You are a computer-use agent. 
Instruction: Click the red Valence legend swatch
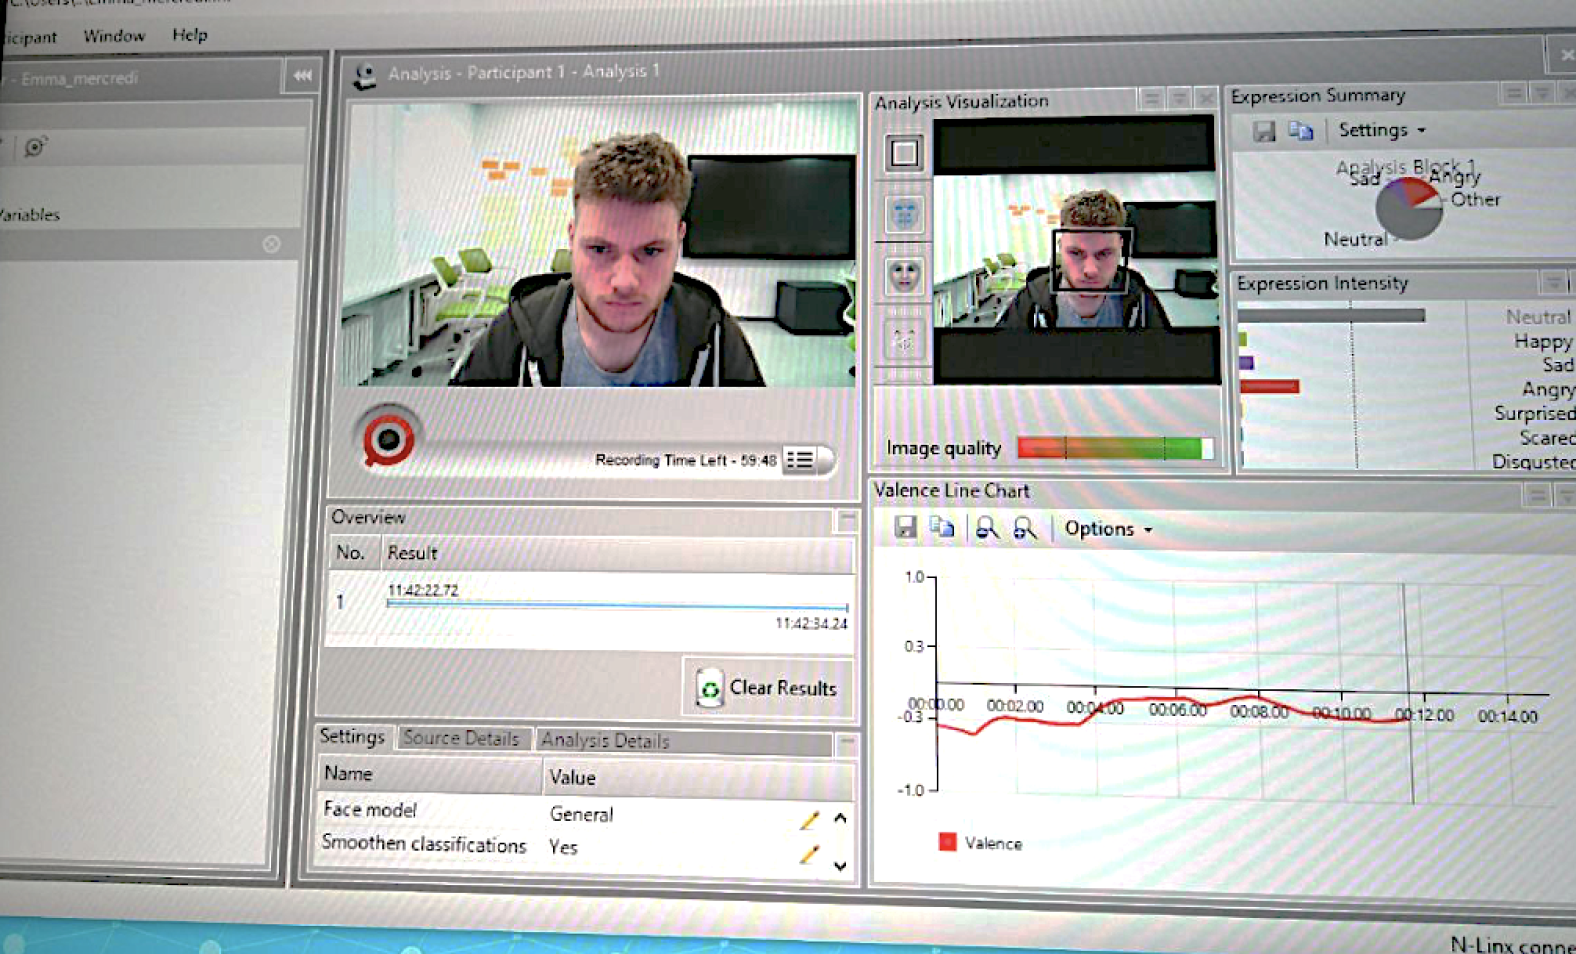click(947, 842)
